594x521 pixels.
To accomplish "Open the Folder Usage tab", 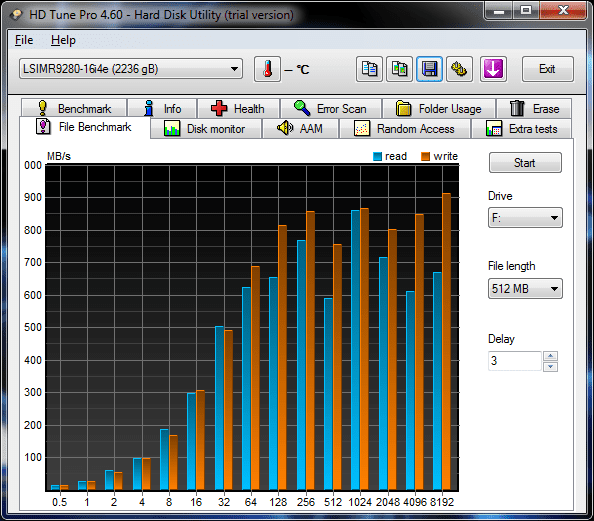I will pos(439,108).
